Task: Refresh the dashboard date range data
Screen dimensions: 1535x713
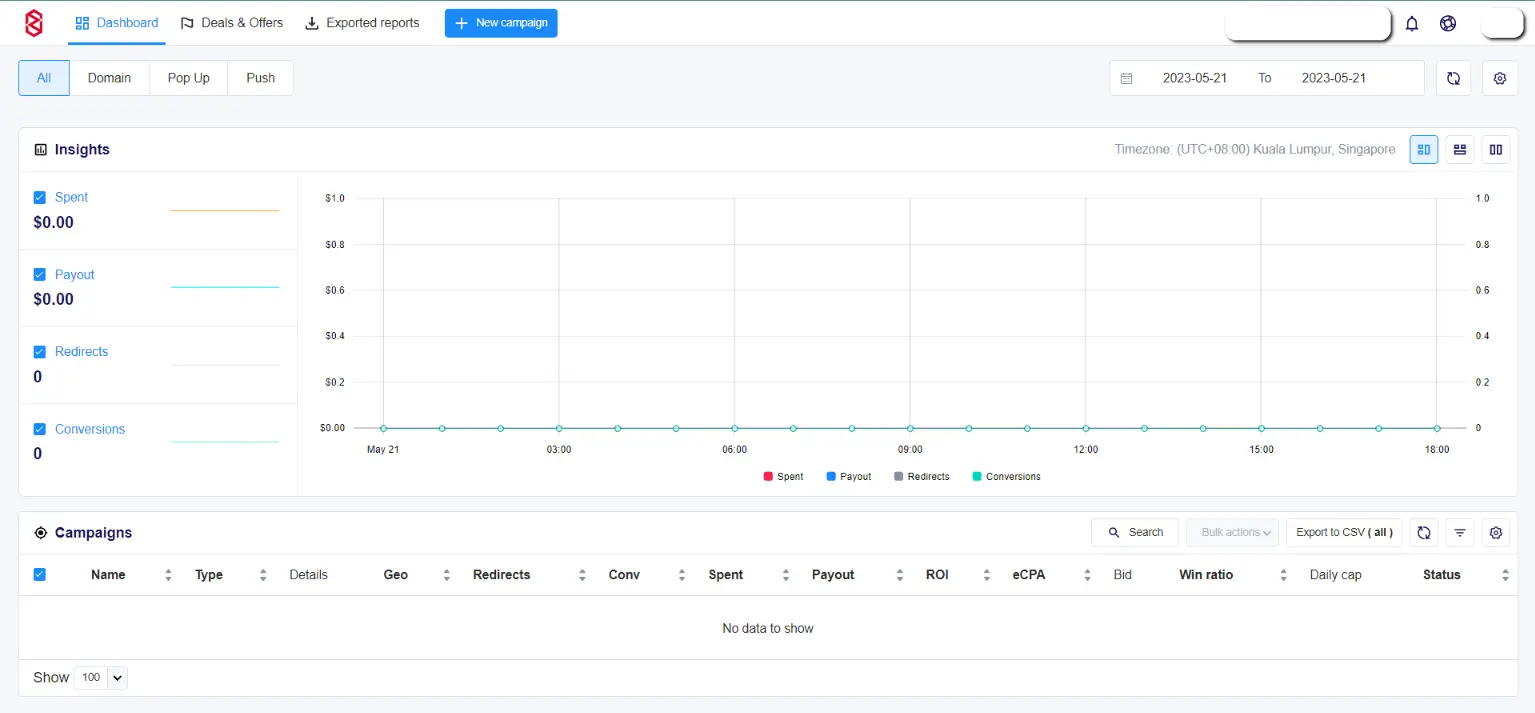Action: tap(1453, 78)
